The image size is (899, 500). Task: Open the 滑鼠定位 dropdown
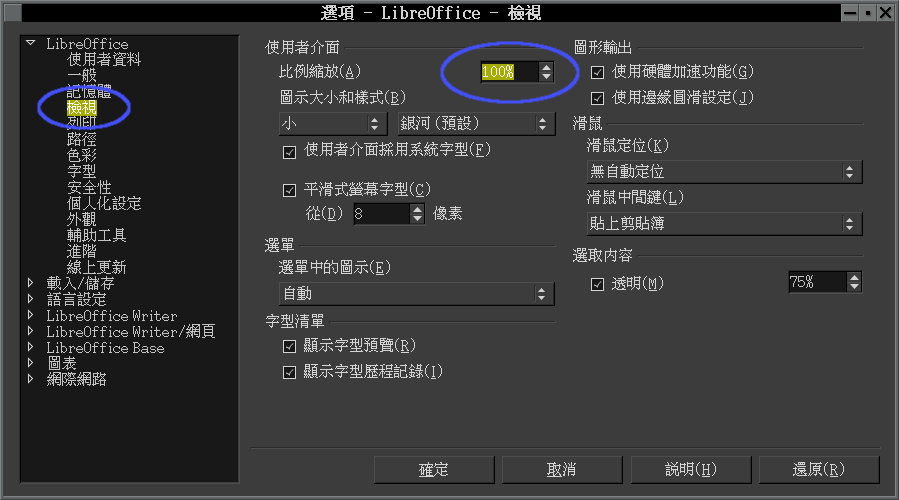pyautogui.click(x=724, y=171)
